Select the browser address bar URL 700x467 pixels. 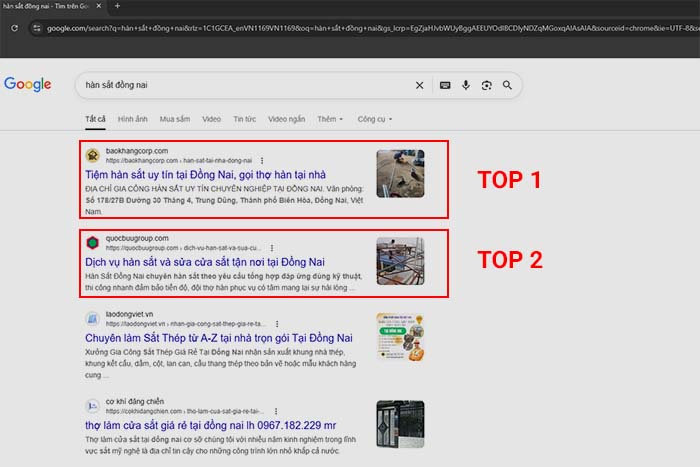pos(371,28)
